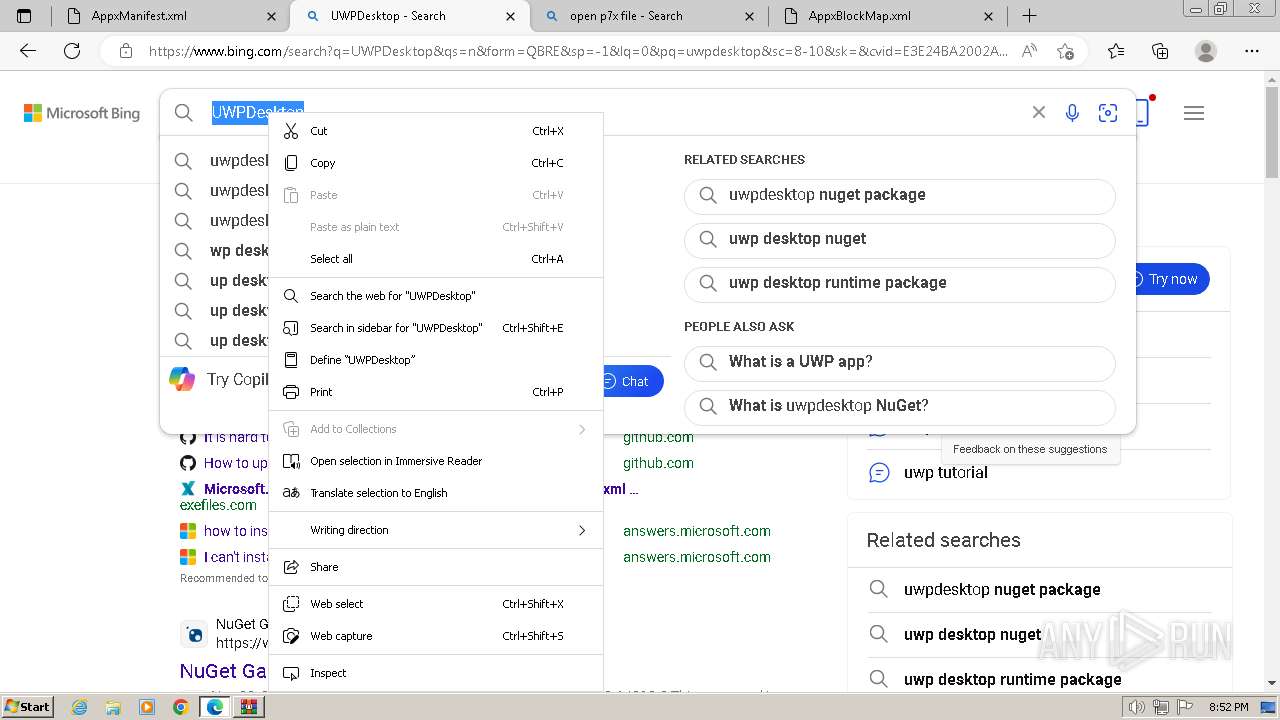
Task: Open the first github.com result link
Action: pyautogui.click(x=658, y=437)
